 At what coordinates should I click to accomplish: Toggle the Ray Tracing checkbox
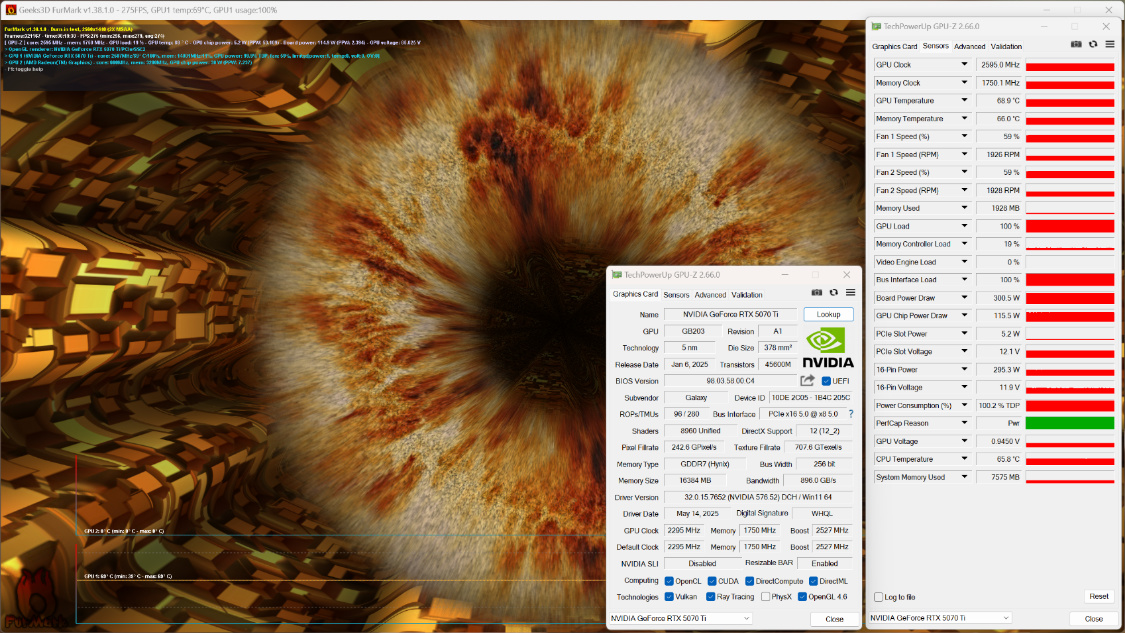710,596
